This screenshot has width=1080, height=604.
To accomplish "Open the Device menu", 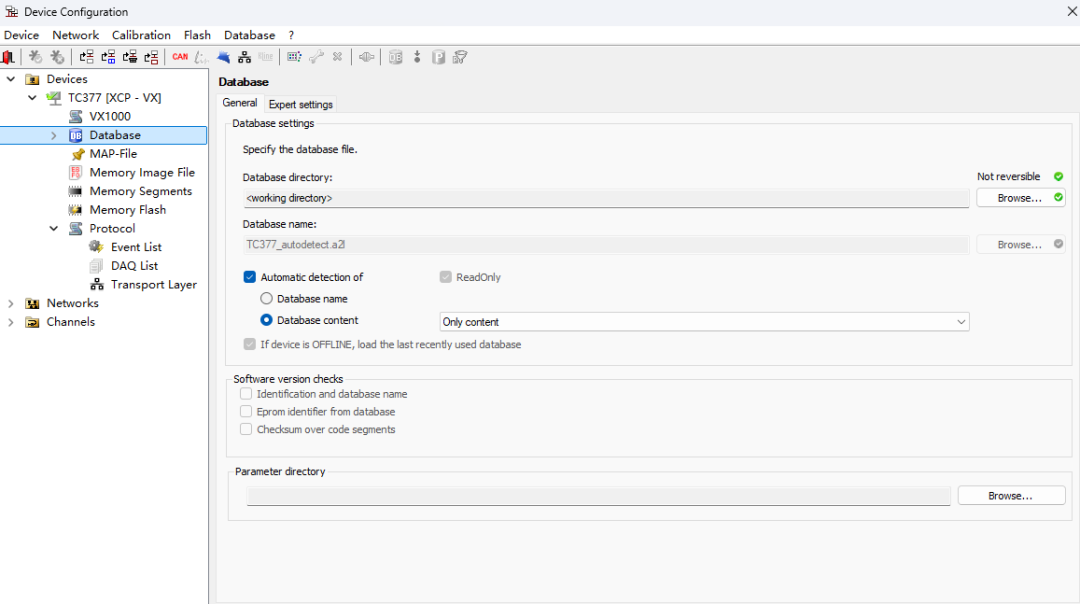I will [x=21, y=35].
